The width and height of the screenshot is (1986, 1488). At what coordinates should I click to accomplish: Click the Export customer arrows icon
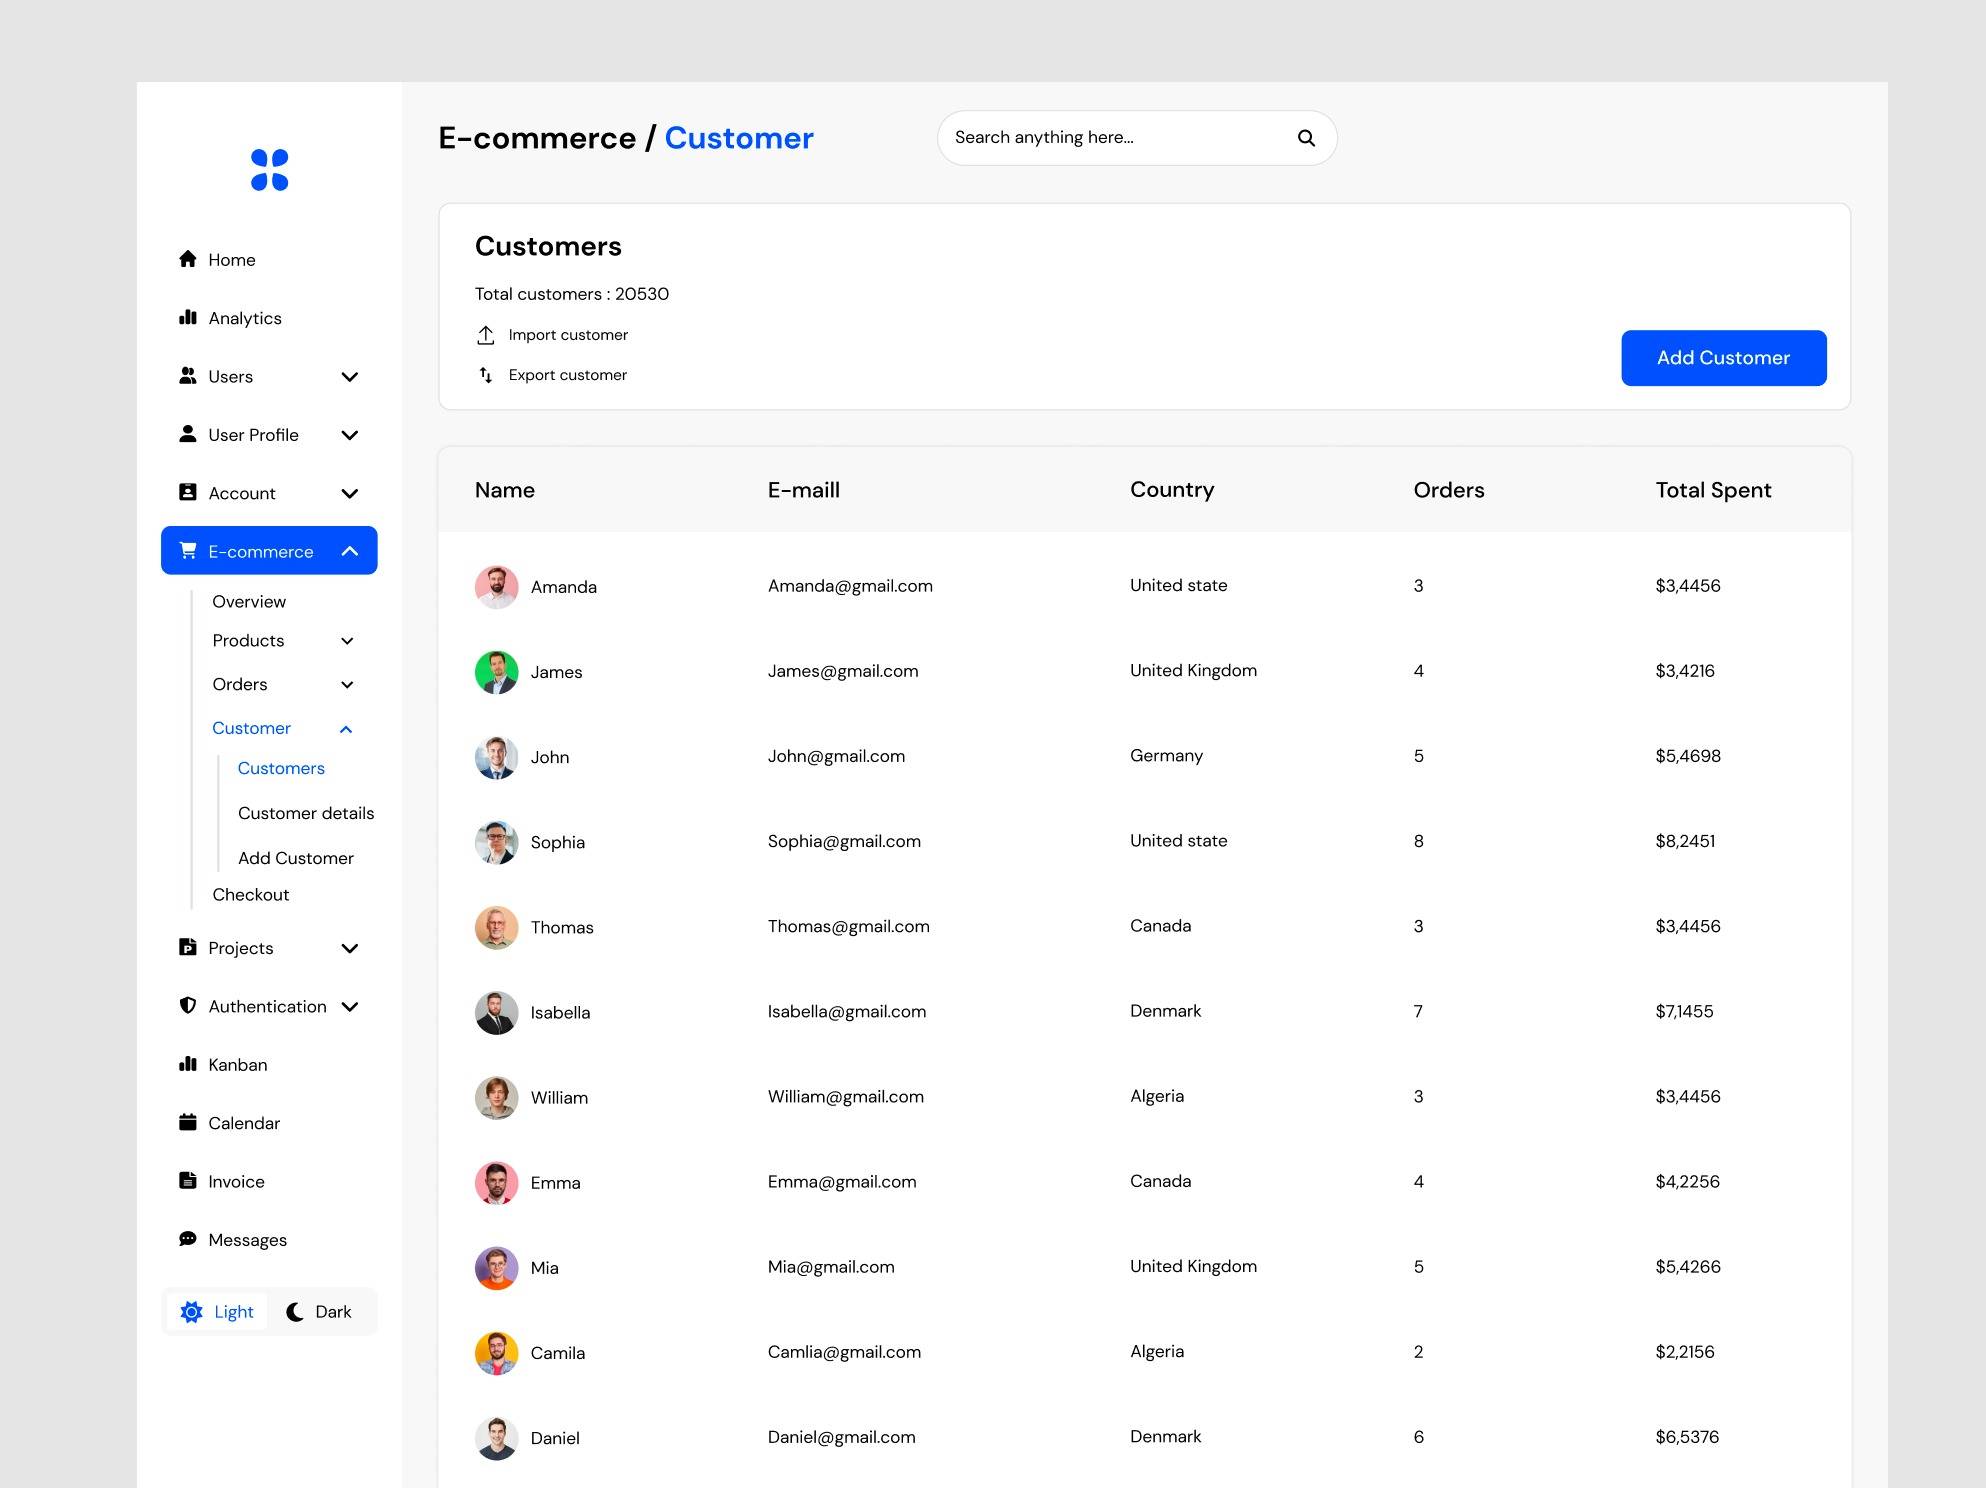tap(486, 375)
